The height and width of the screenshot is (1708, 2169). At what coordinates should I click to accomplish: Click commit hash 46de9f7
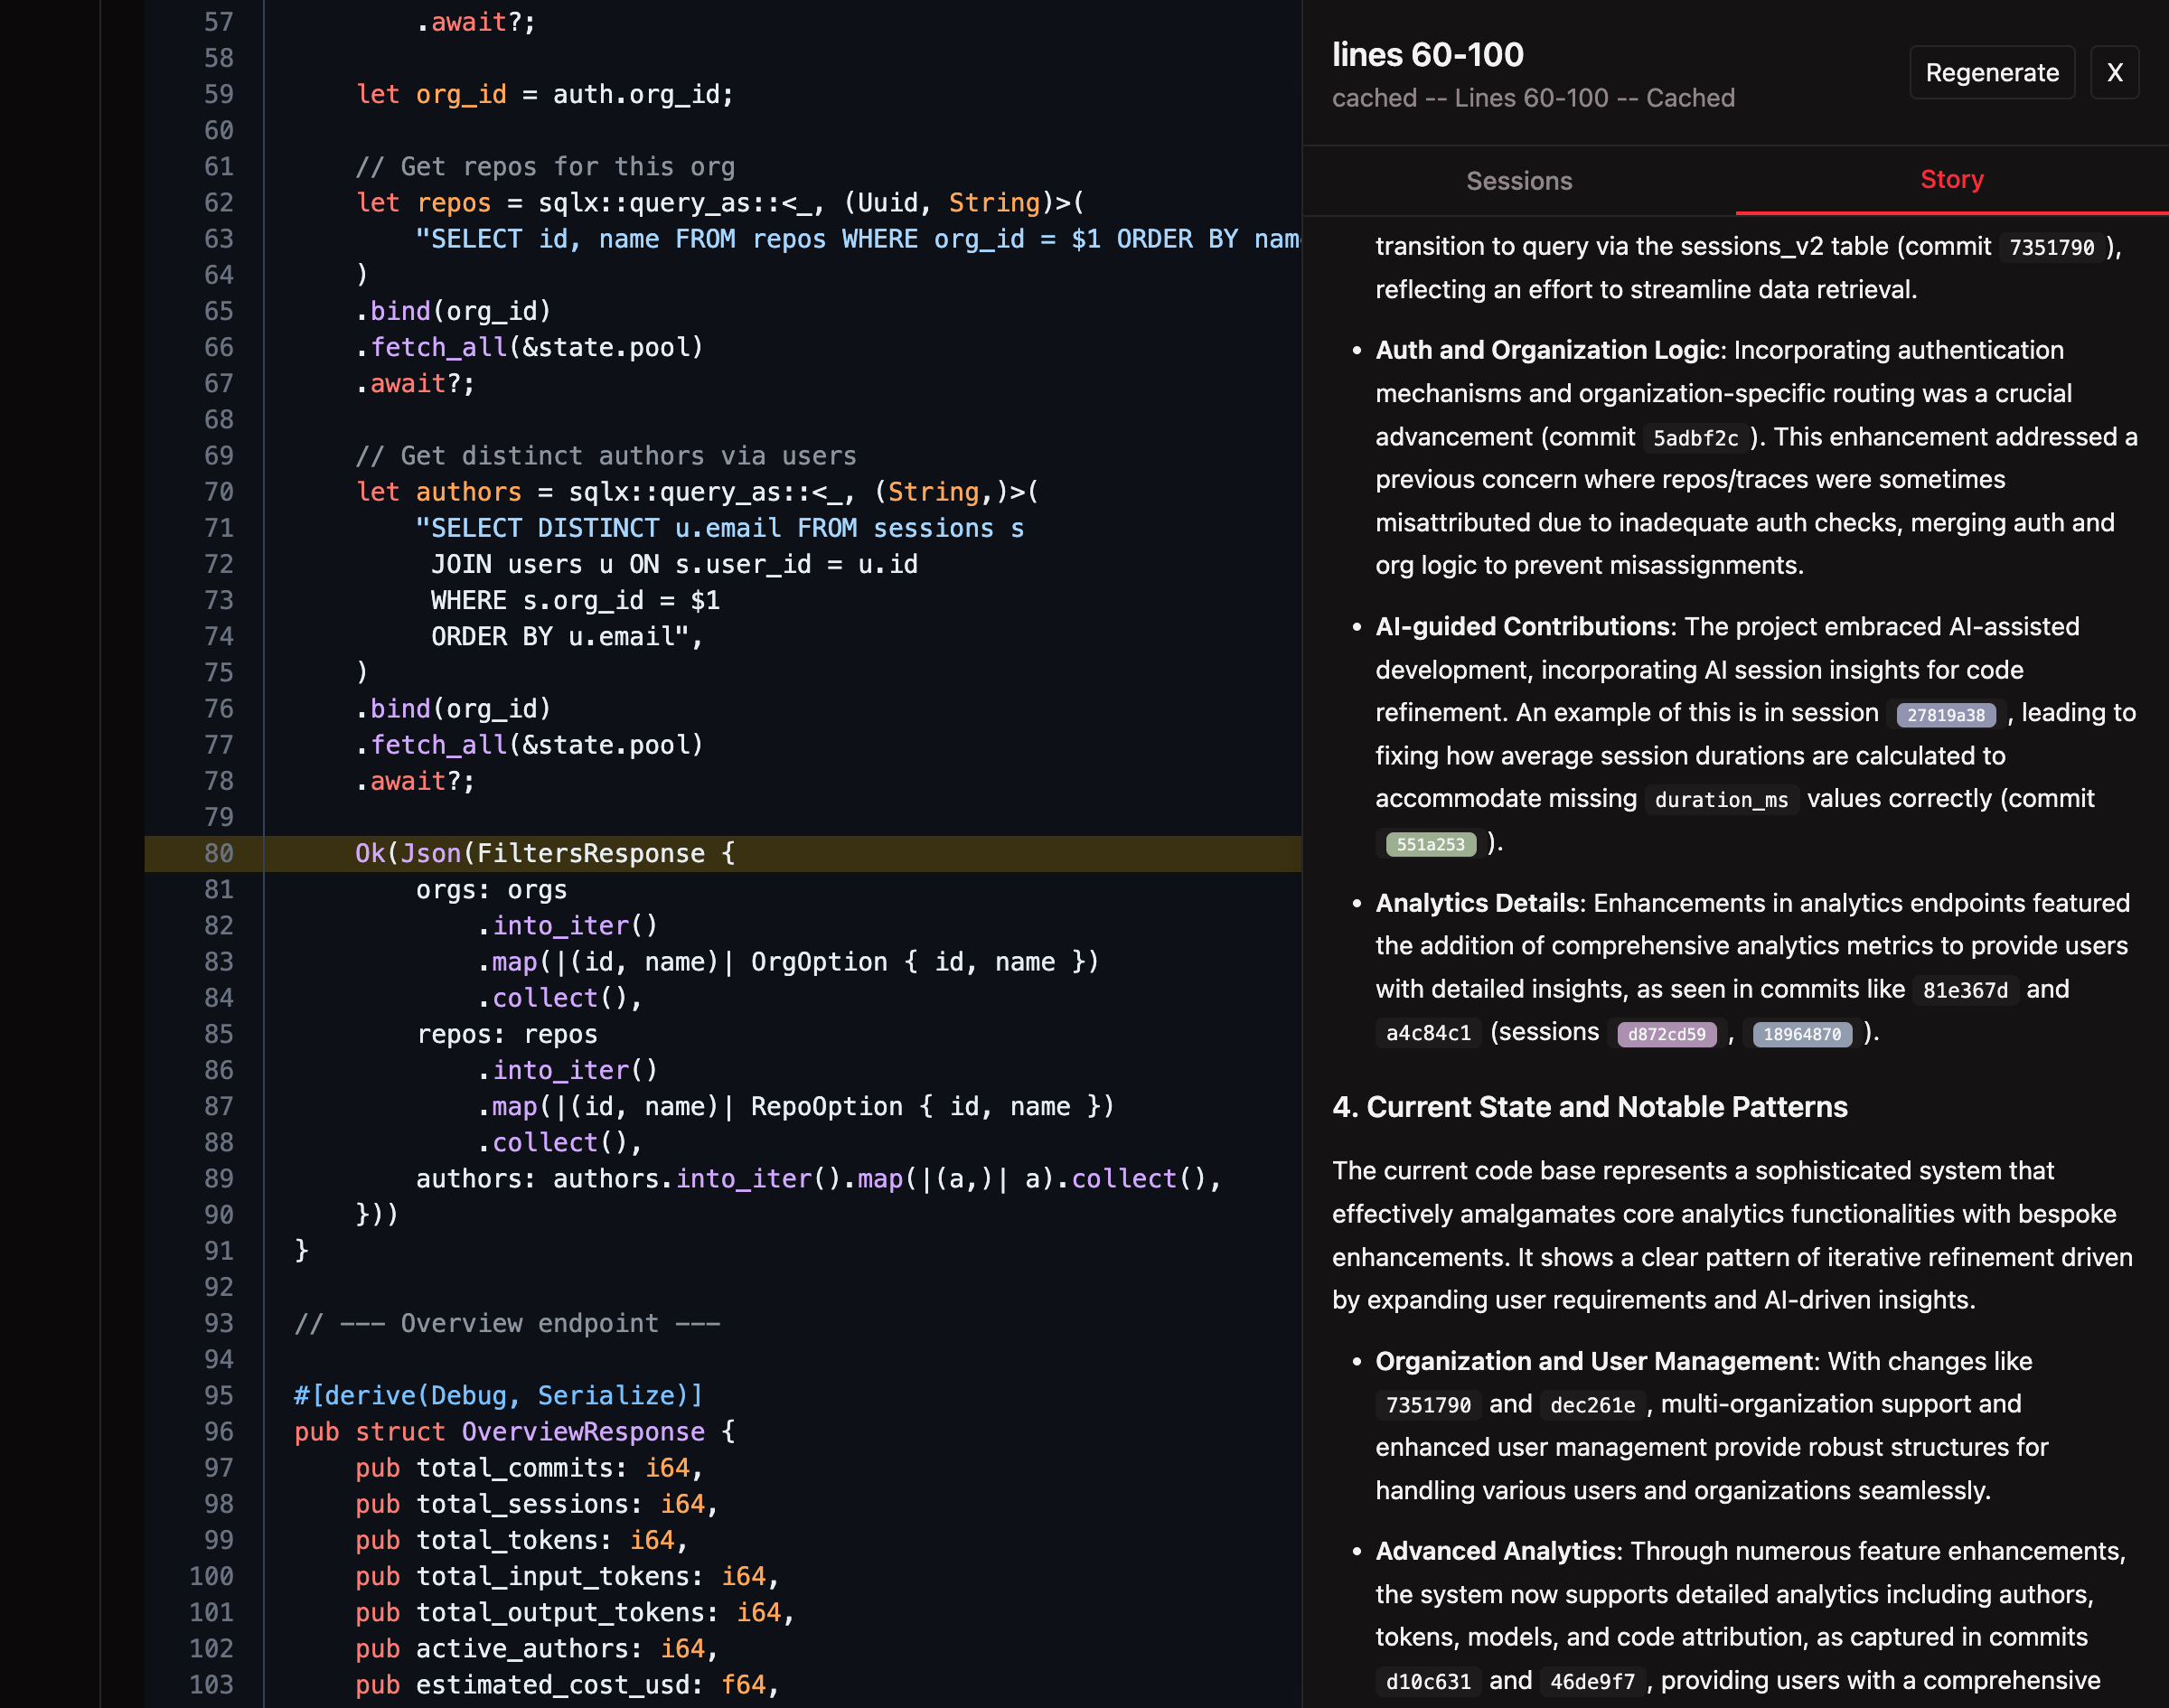pyautogui.click(x=1592, y=1683)
